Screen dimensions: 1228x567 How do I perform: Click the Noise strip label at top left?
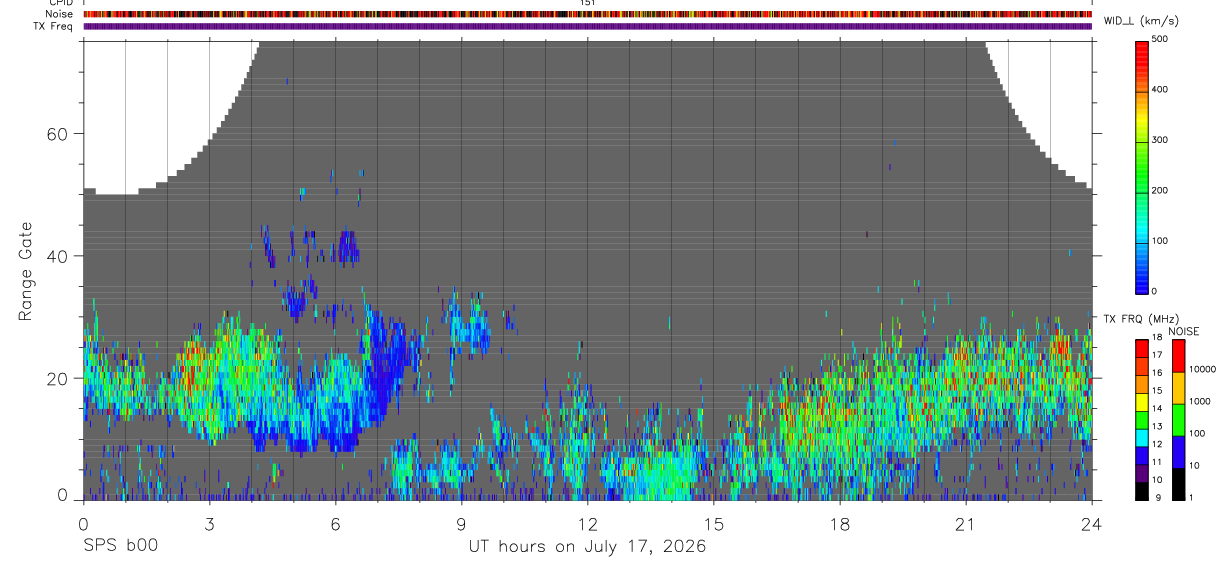tap(58, 14)
